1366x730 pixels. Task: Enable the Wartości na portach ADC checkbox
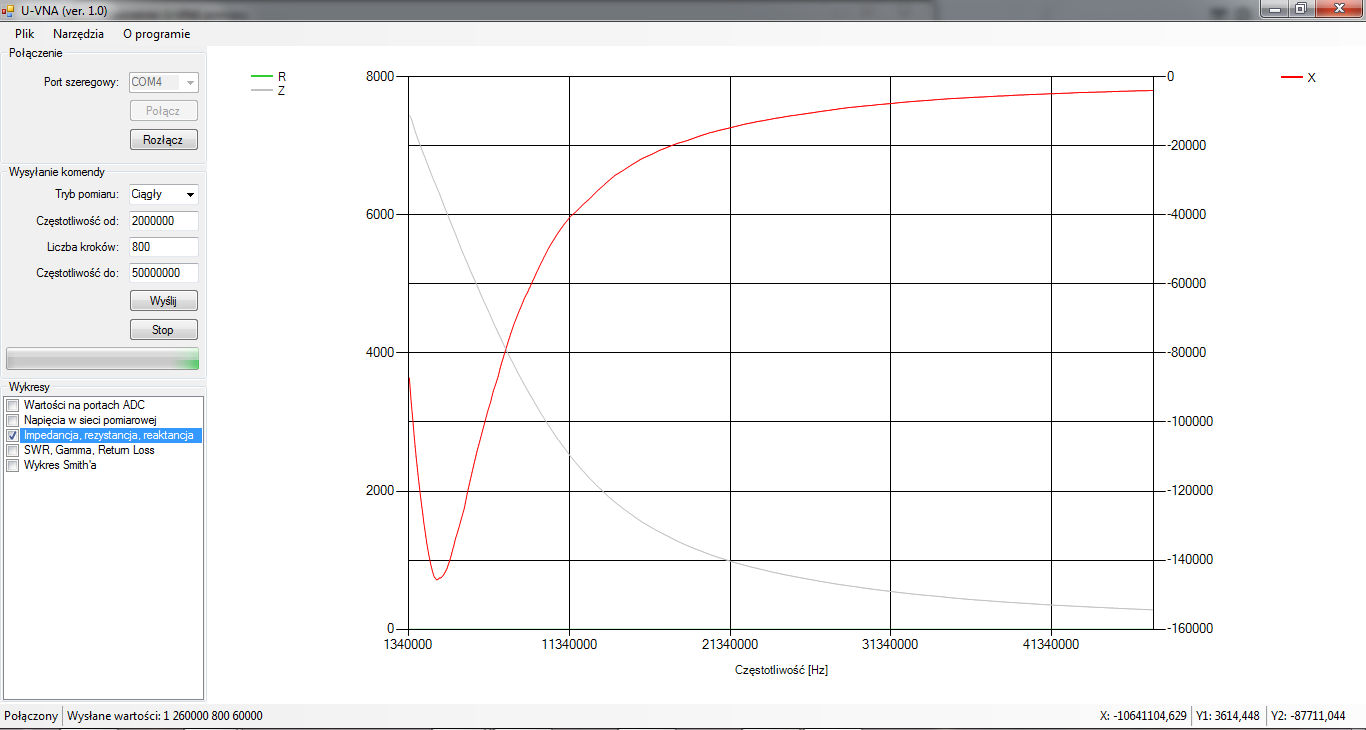pos(13,405)
